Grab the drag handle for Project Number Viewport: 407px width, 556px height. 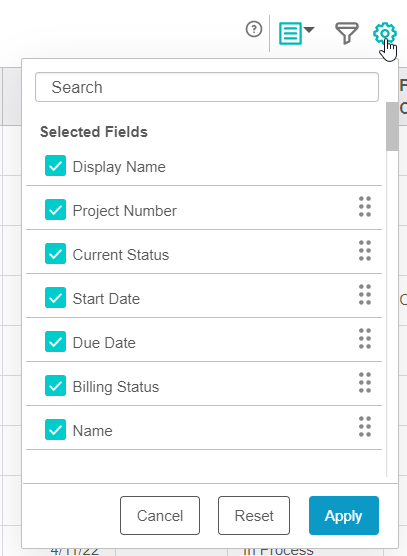tap(365, 207)
